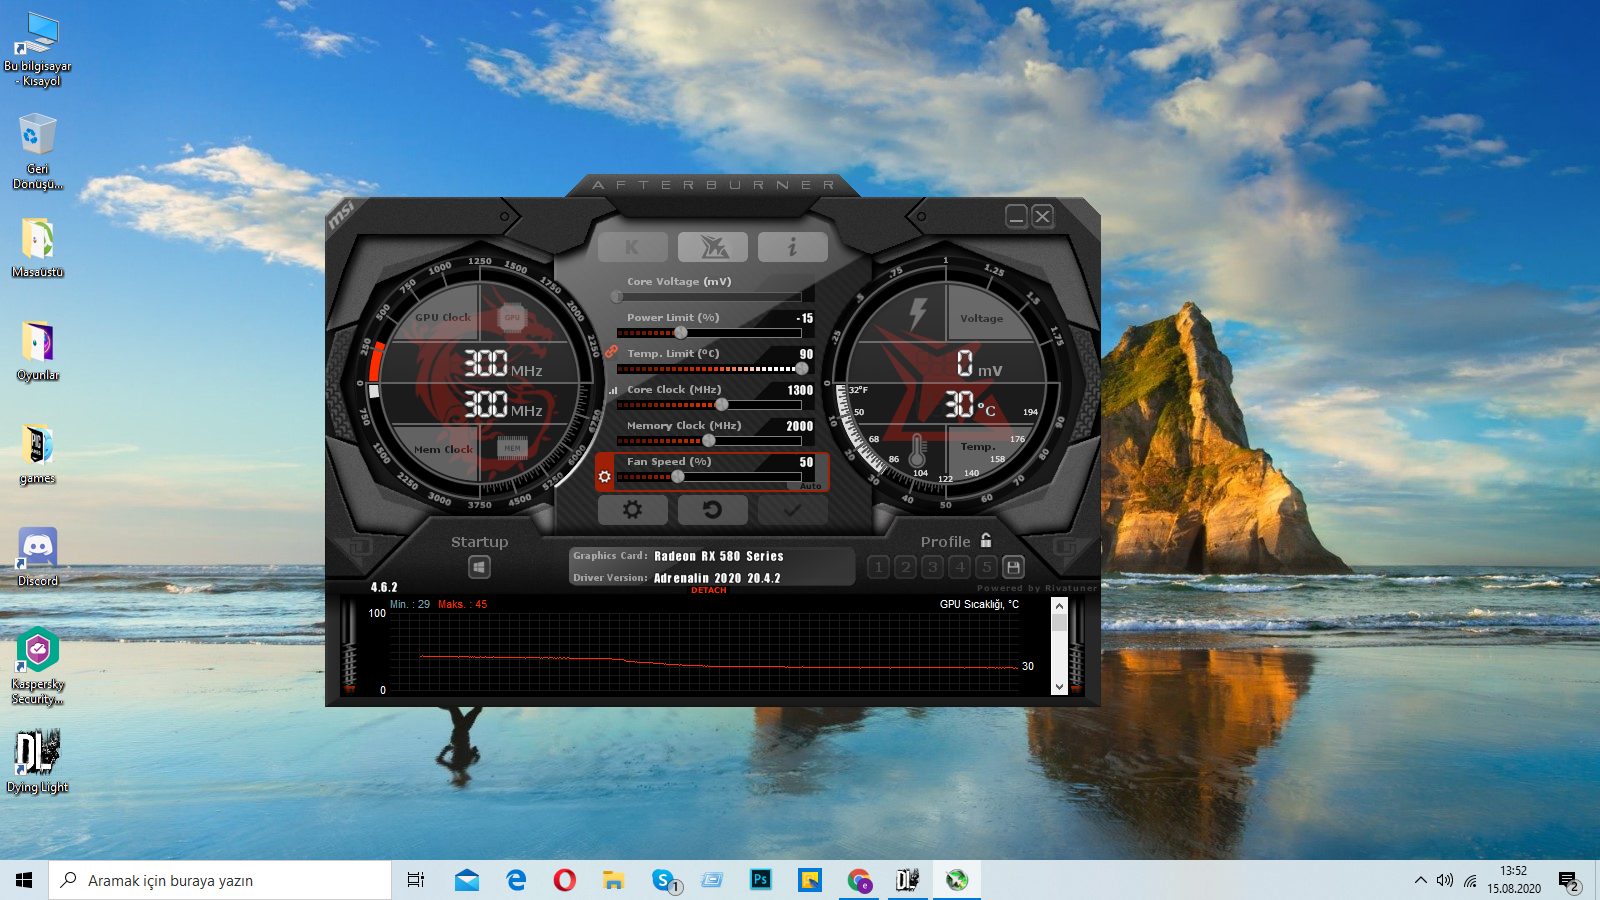Screen dimensions: 1600x900
Task: Click the Memory Clock slider handle
Action: [x=709, y=441]
